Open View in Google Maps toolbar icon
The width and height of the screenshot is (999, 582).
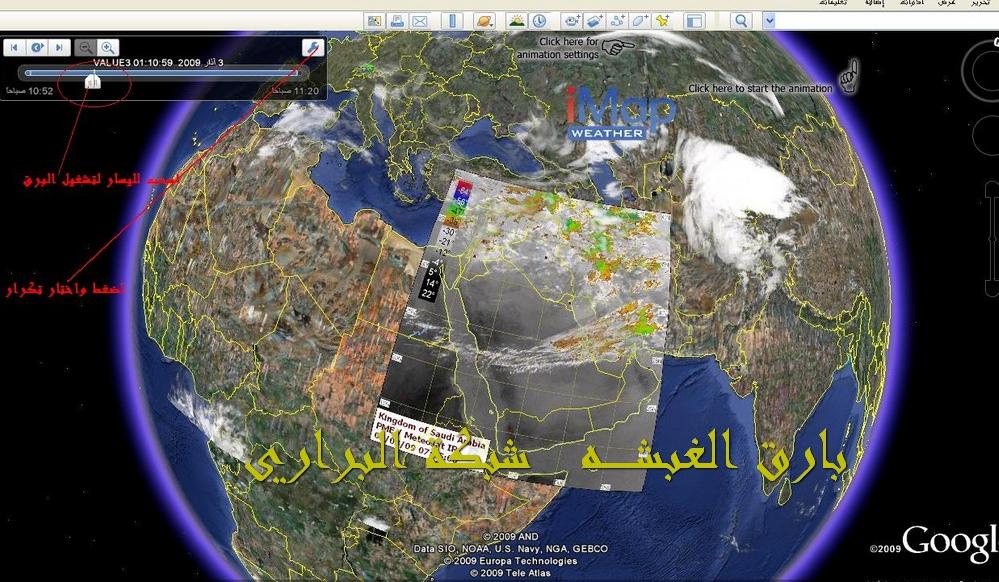[x=375, y=21]
